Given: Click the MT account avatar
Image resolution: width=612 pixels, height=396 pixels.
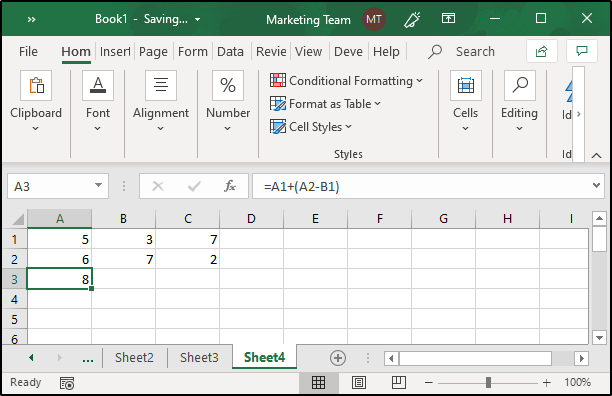Looking at the screenshot, I should [374, 19].
